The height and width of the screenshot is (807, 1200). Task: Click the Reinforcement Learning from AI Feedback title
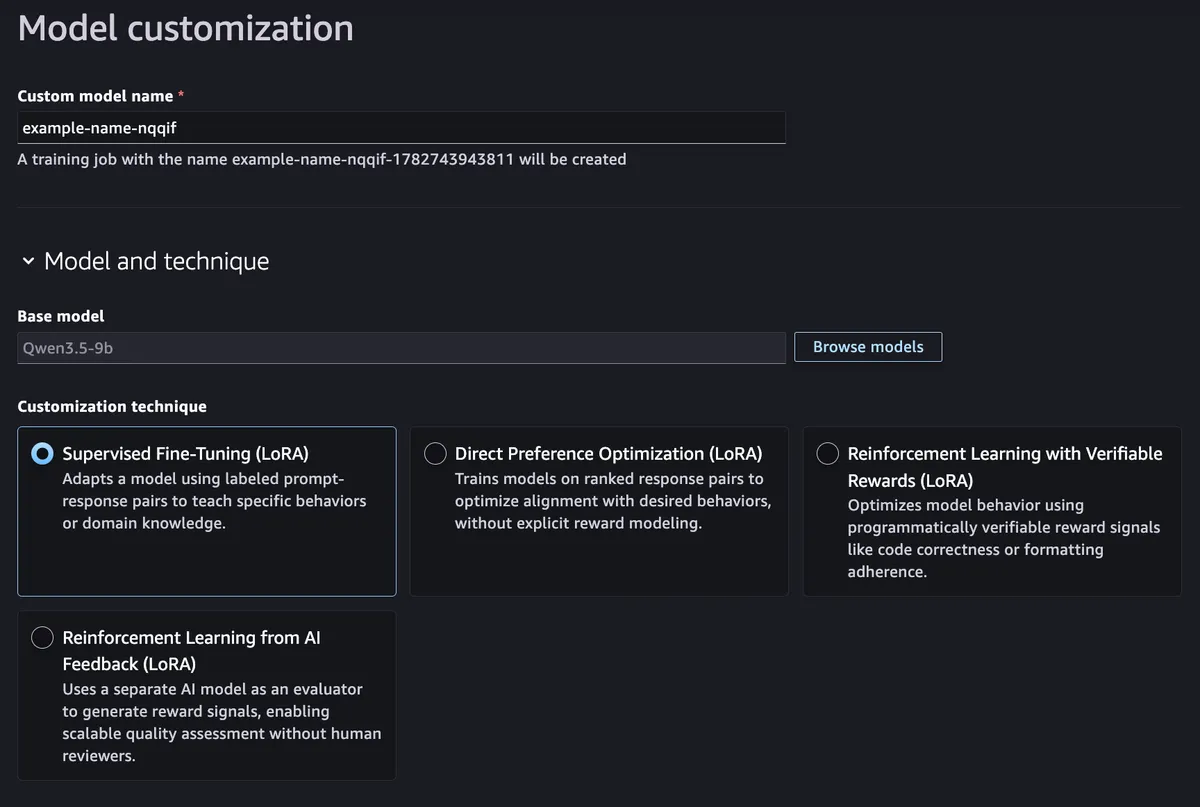coord(192,651)
